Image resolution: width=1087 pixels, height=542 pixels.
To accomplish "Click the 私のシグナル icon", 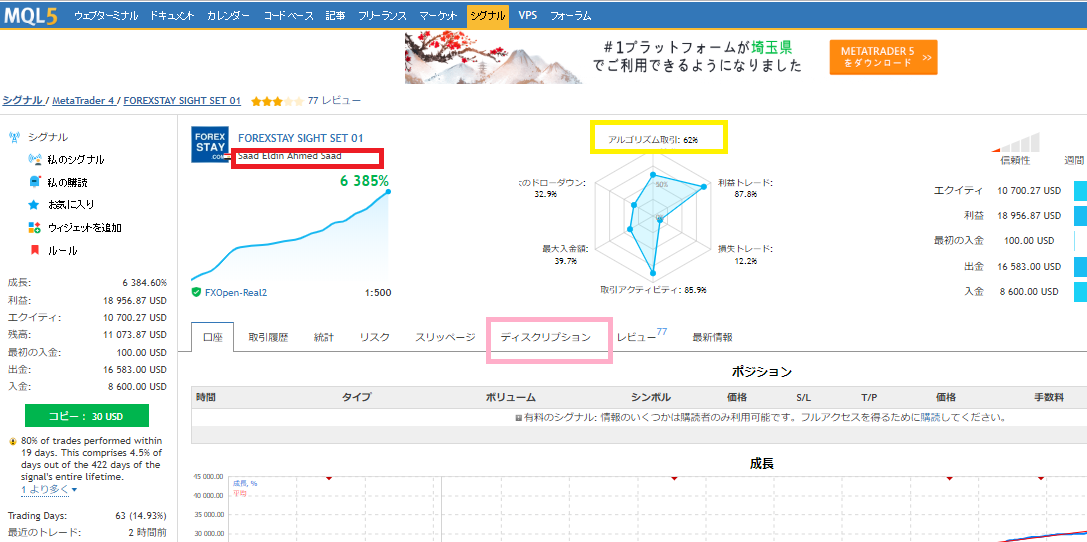I will click(35, 159).
